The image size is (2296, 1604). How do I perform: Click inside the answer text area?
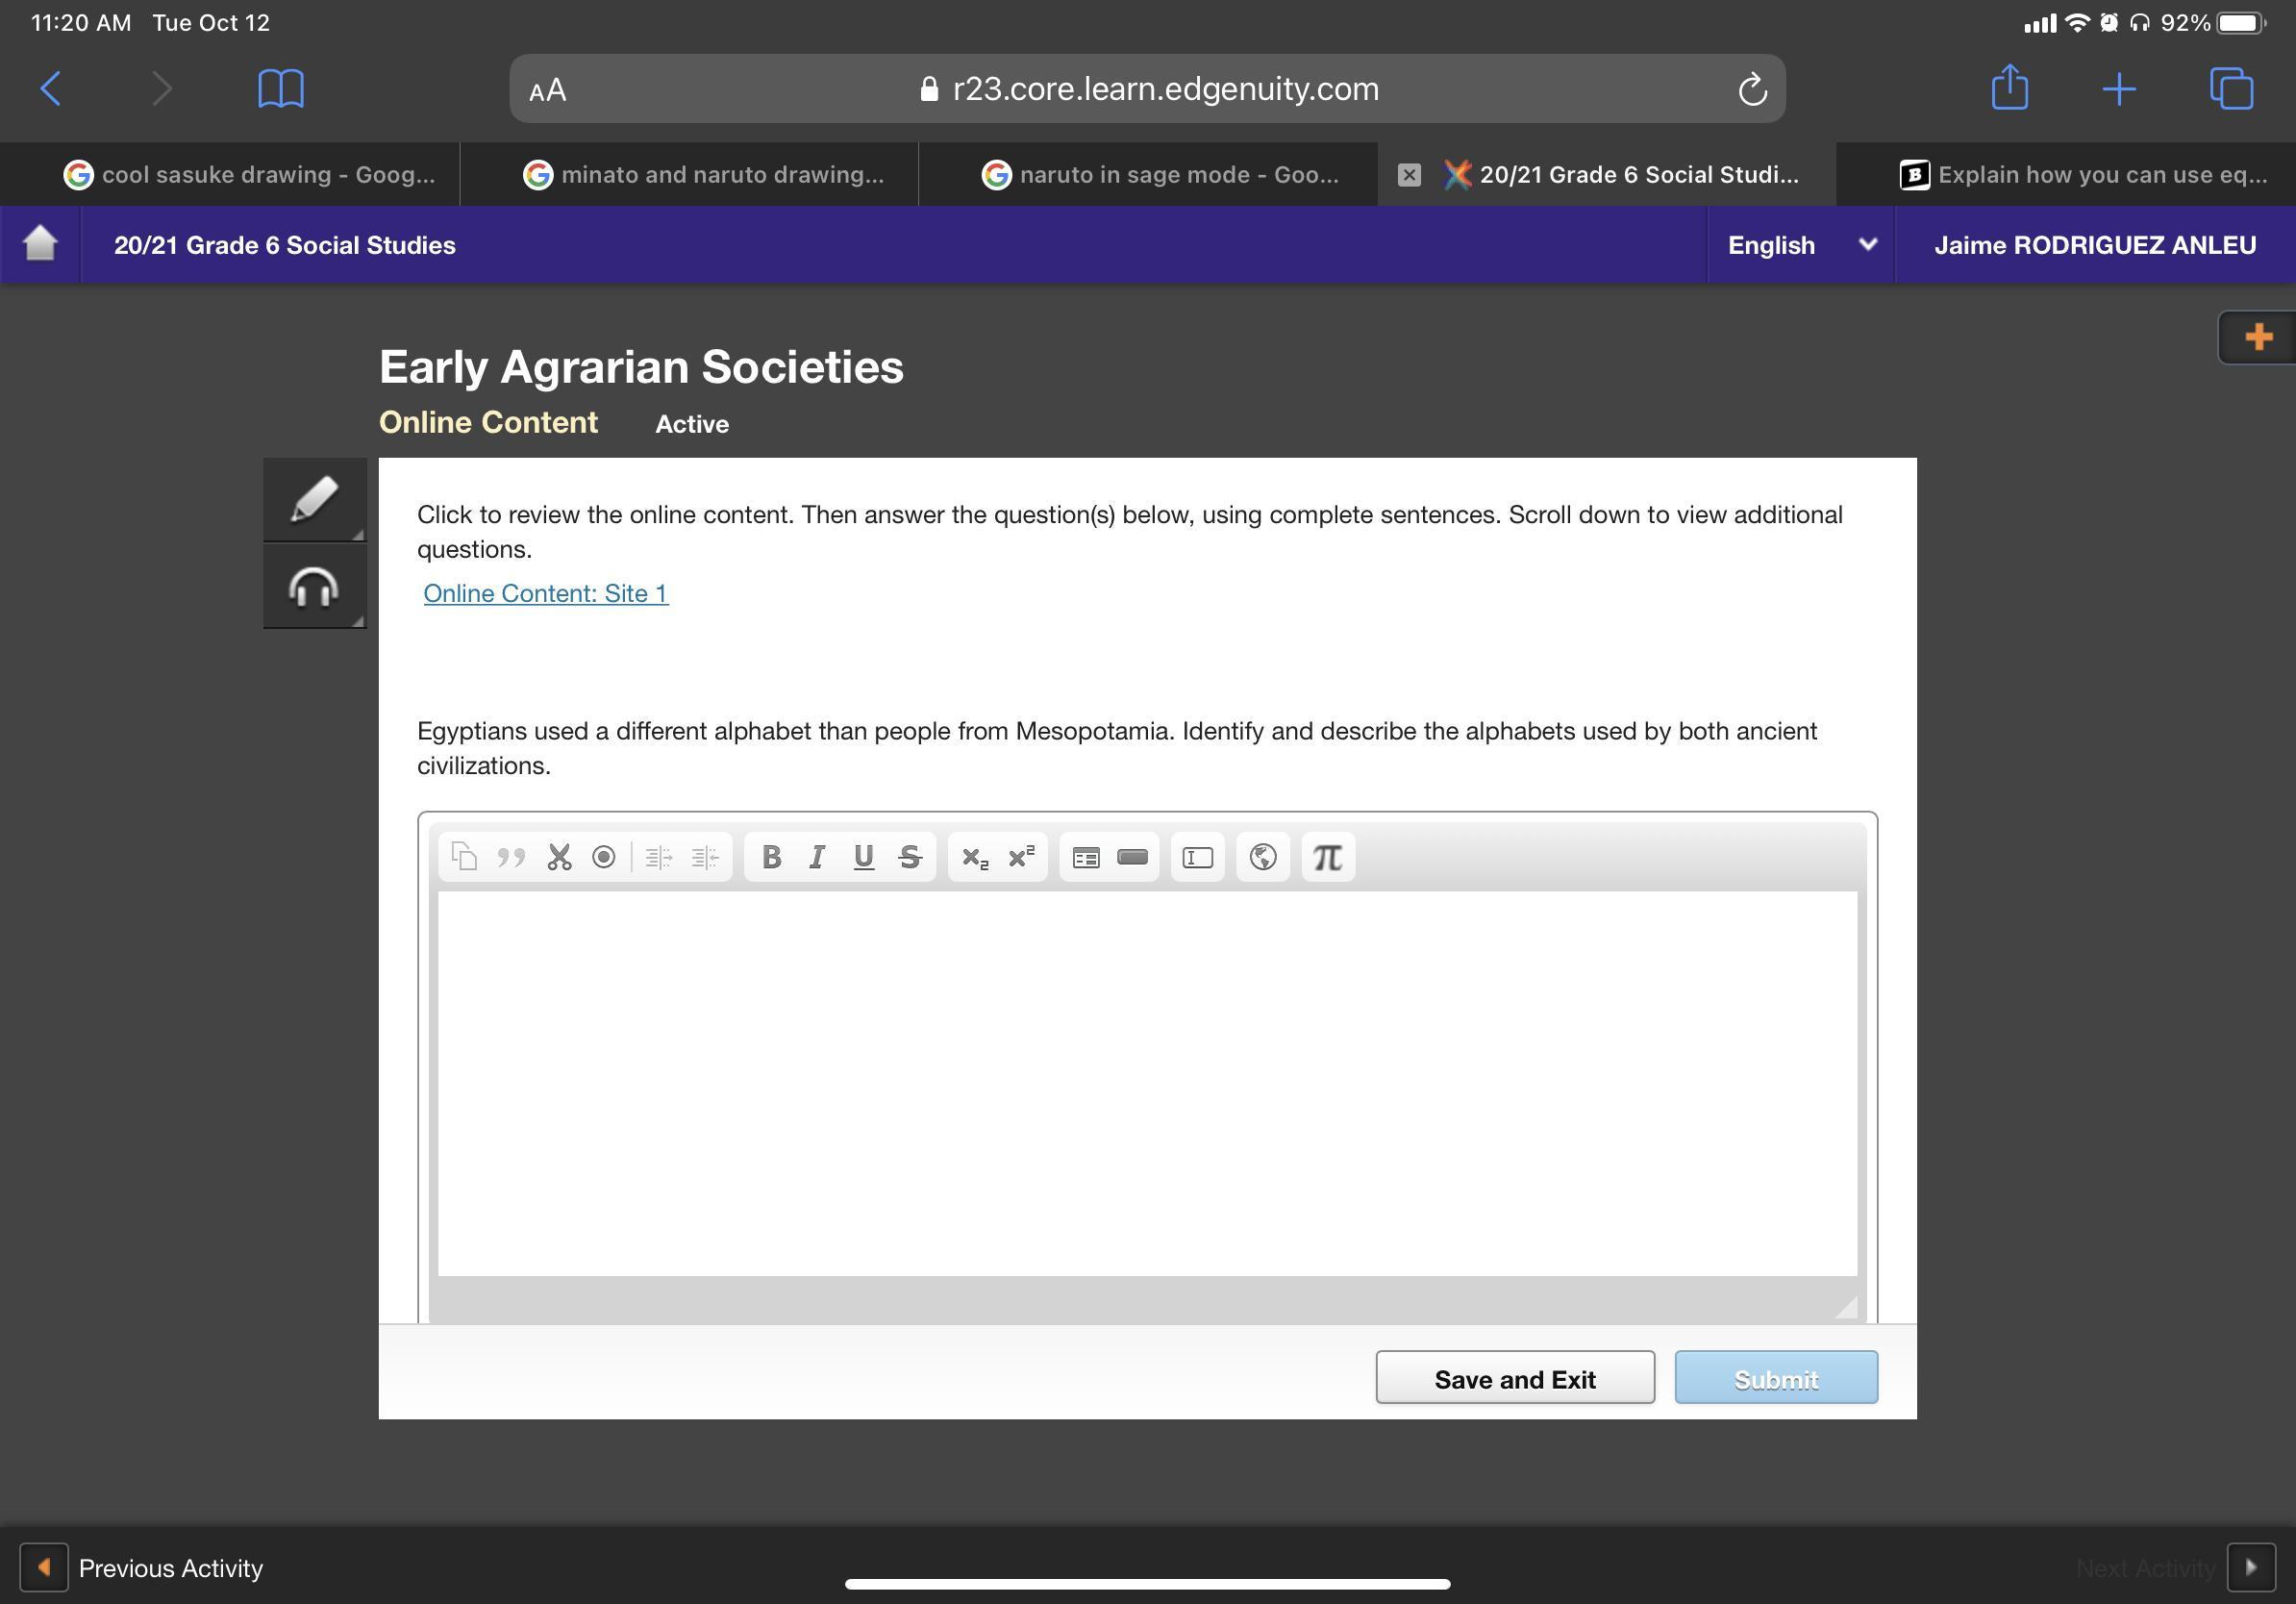[1146, 1082]
